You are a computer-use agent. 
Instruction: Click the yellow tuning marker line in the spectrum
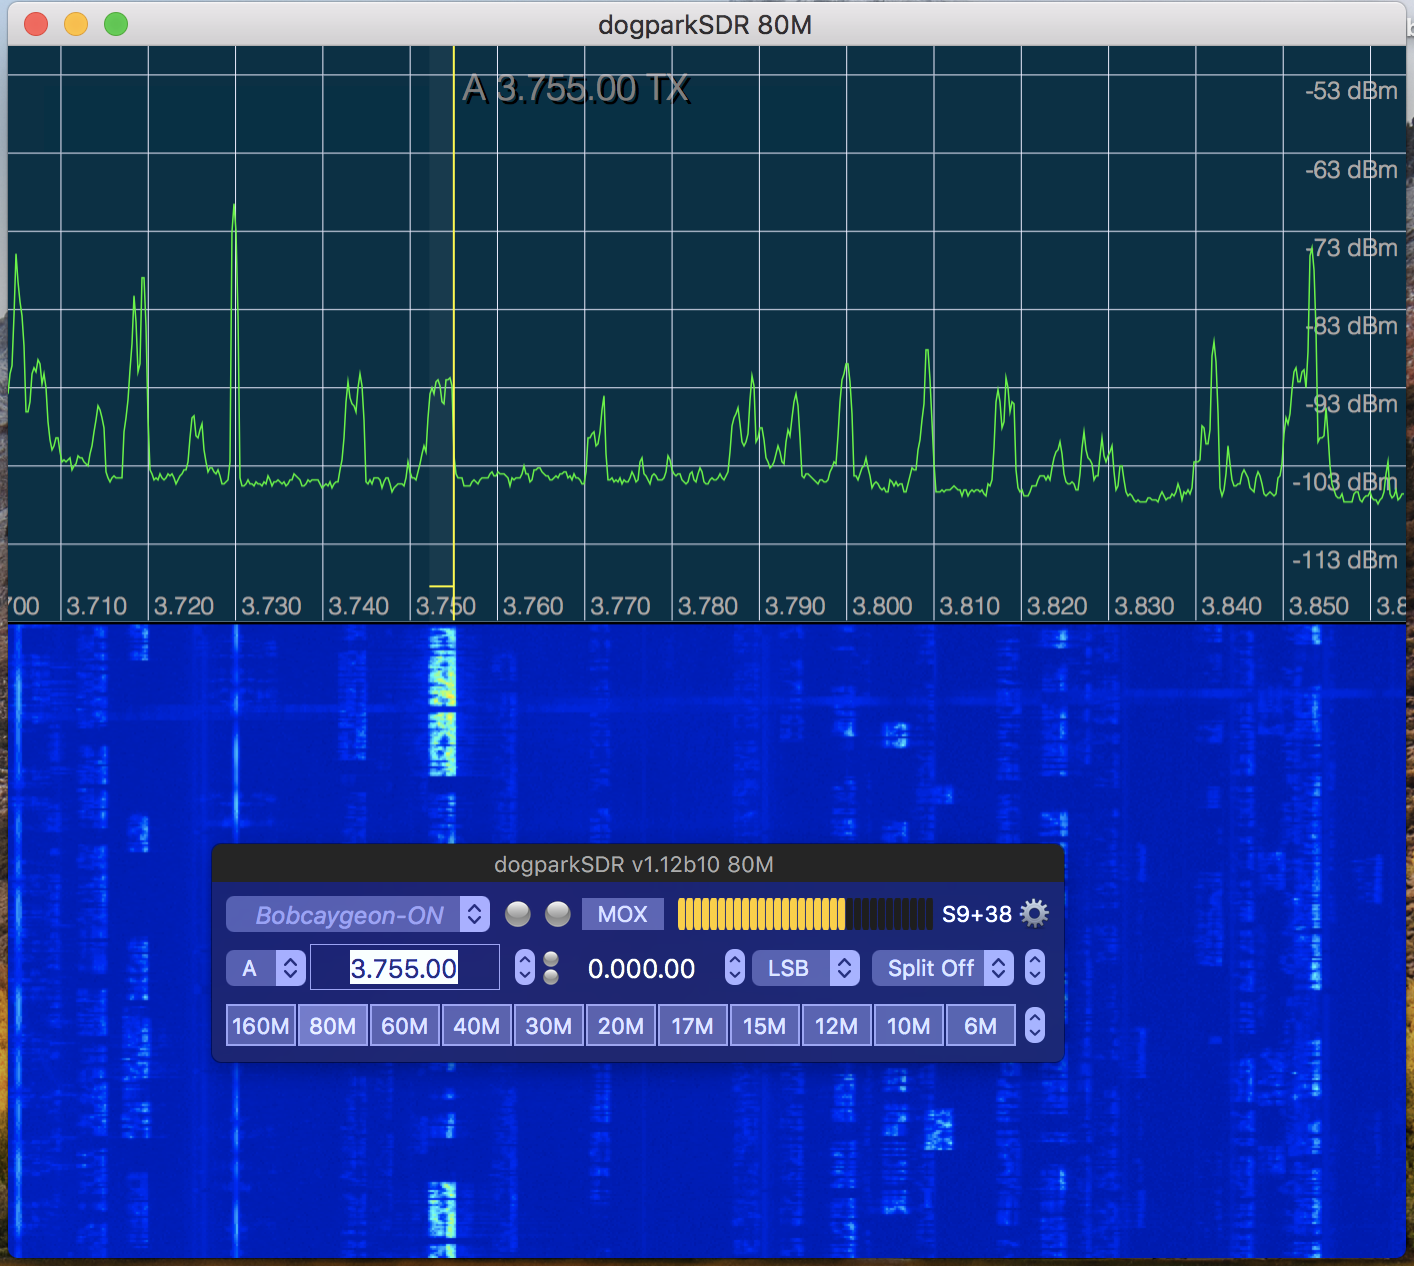tap(454, 300)
